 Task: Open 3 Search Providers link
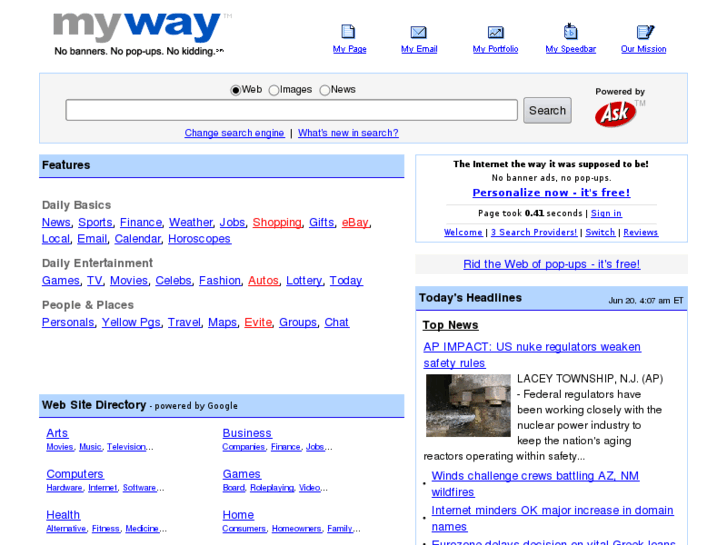tap(534, 232)
